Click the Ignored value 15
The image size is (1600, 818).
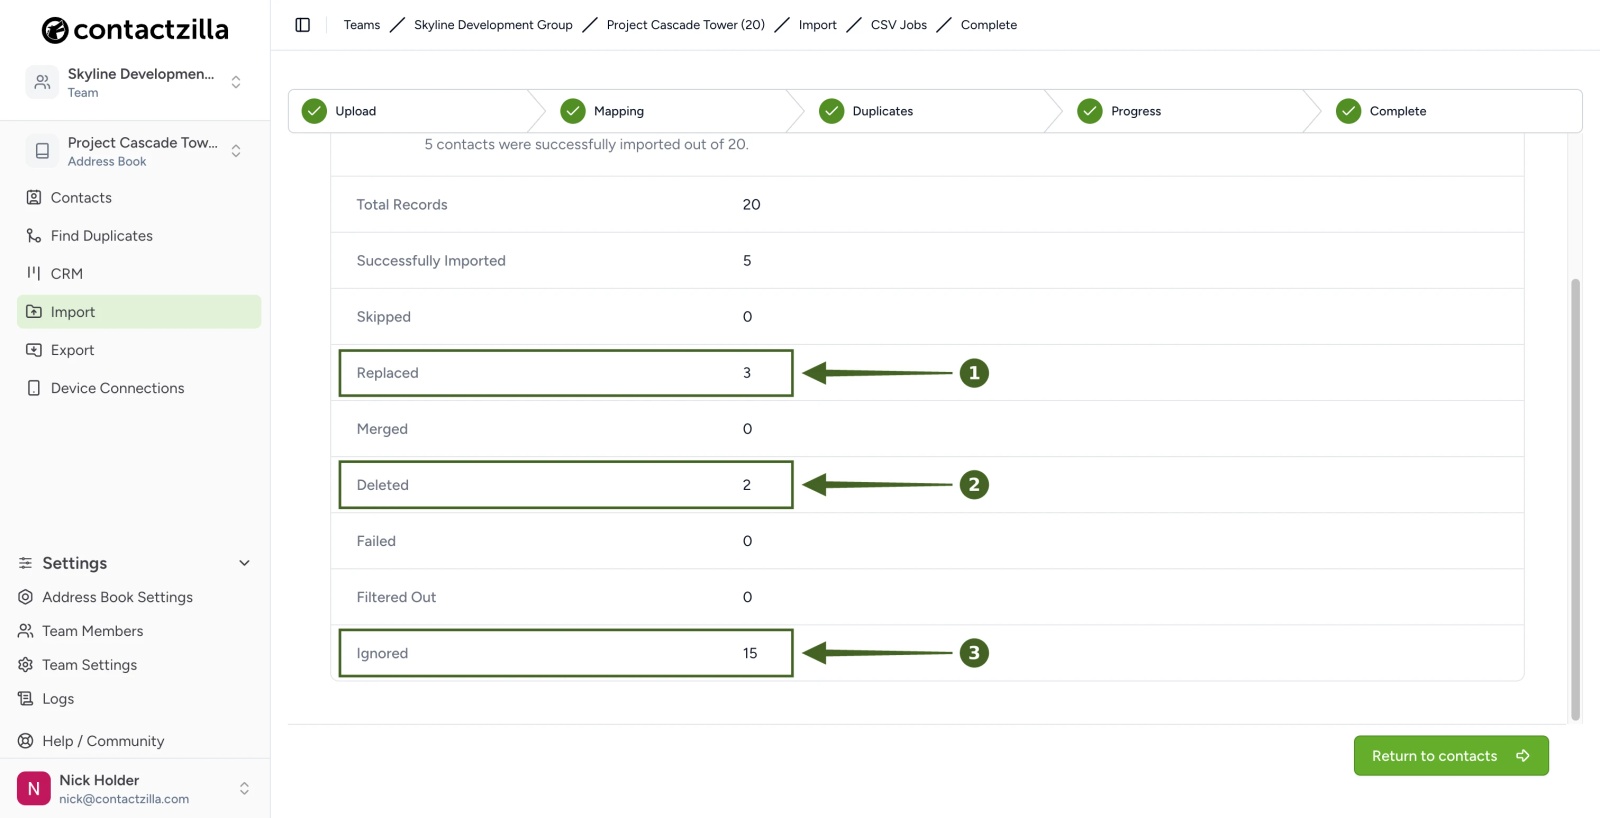(750, 653)
